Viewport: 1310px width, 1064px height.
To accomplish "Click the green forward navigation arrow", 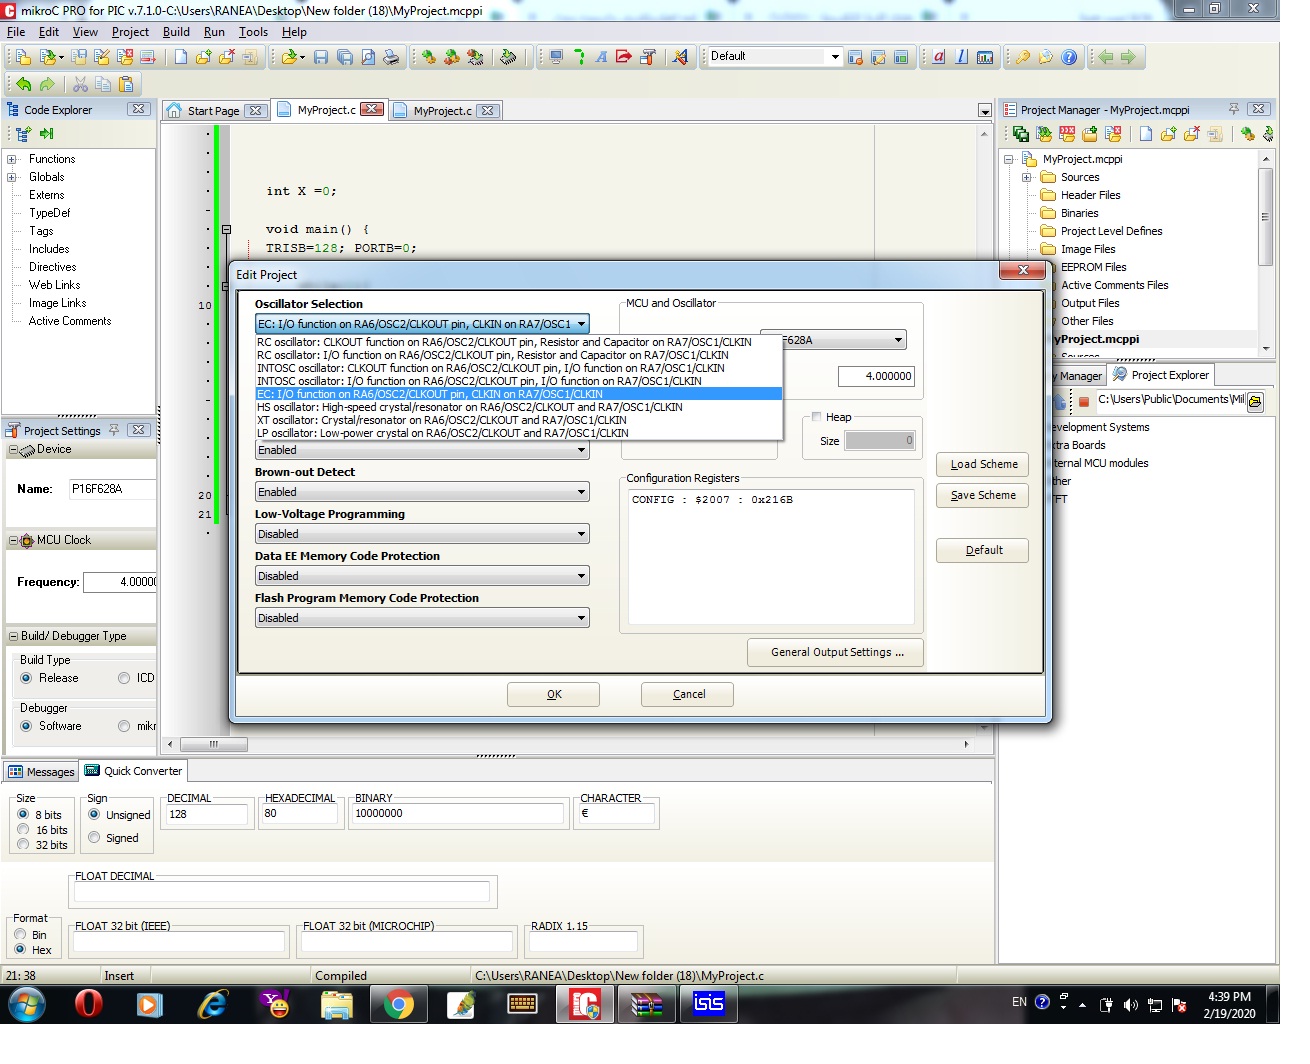I will pyautogui.click(x=1128, y=57).
